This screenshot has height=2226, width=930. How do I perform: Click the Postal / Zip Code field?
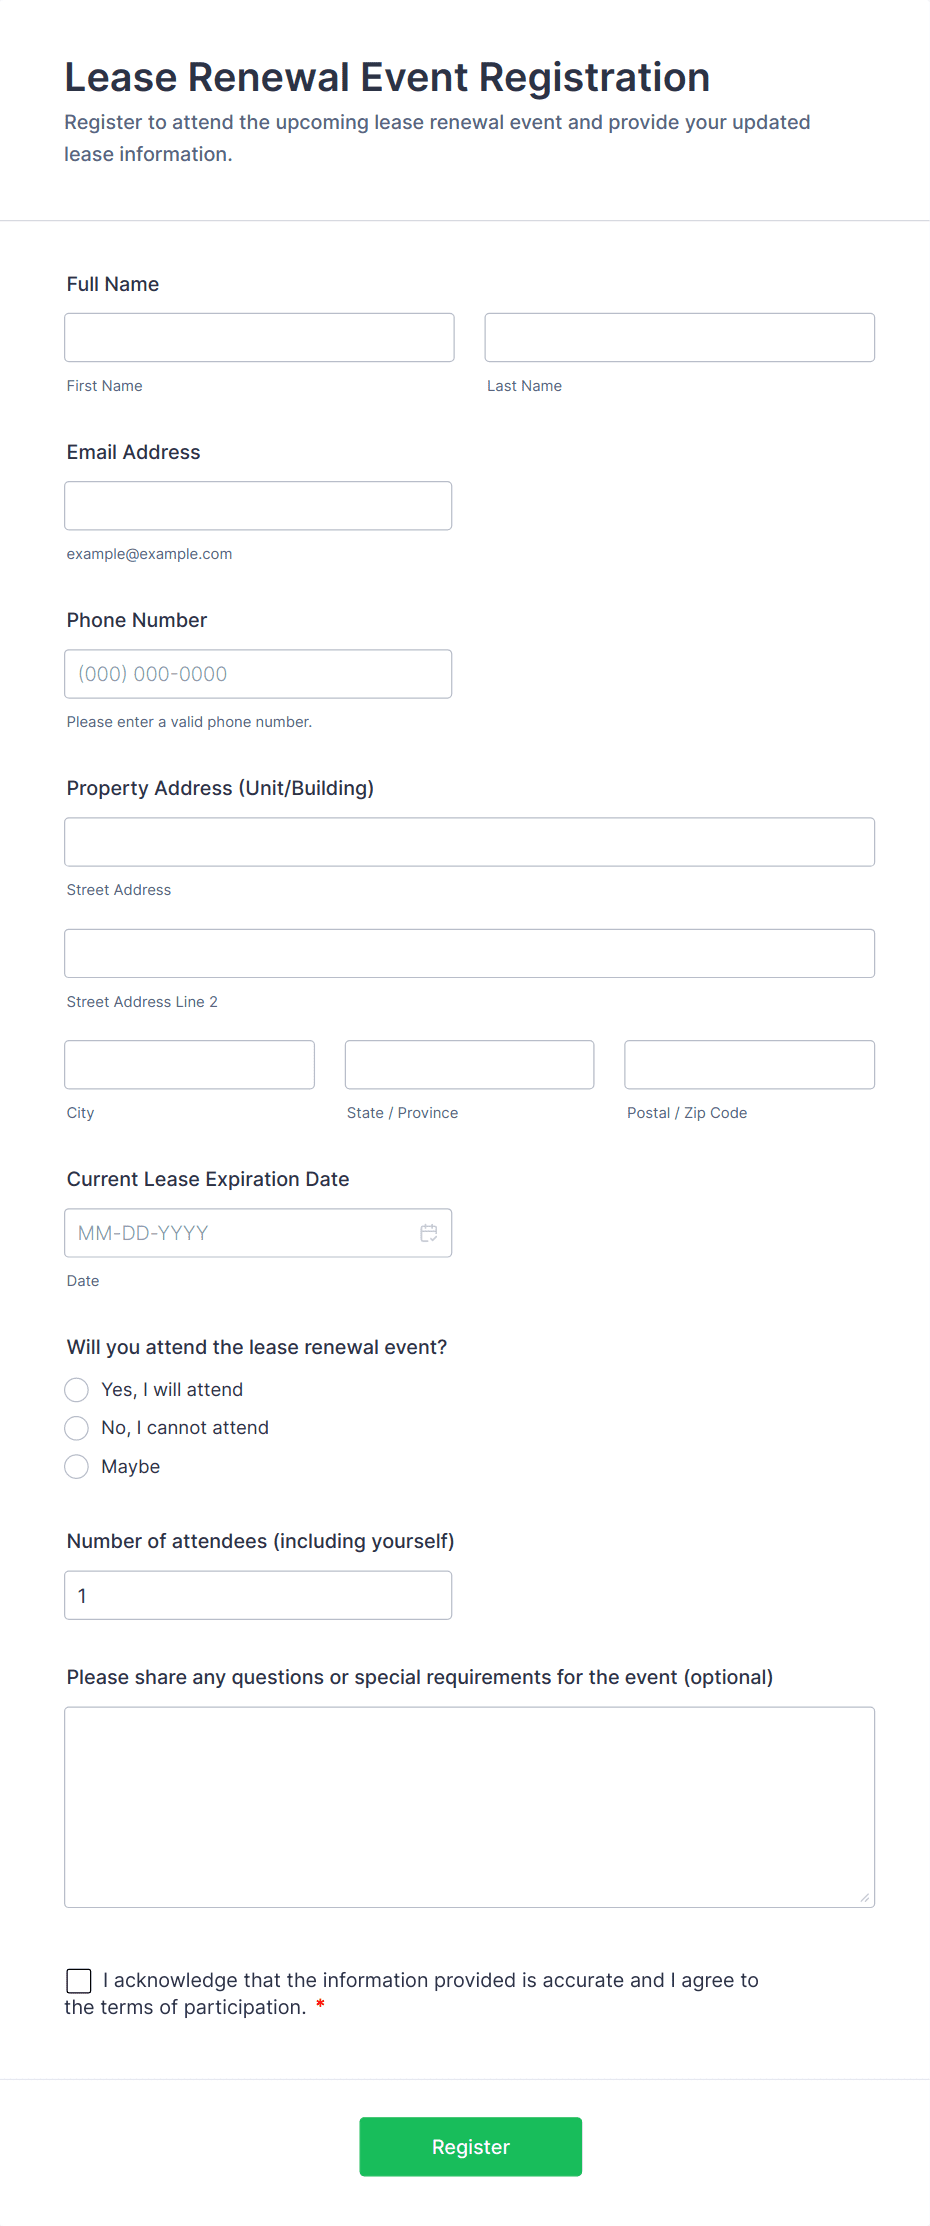pos(749,1065)
